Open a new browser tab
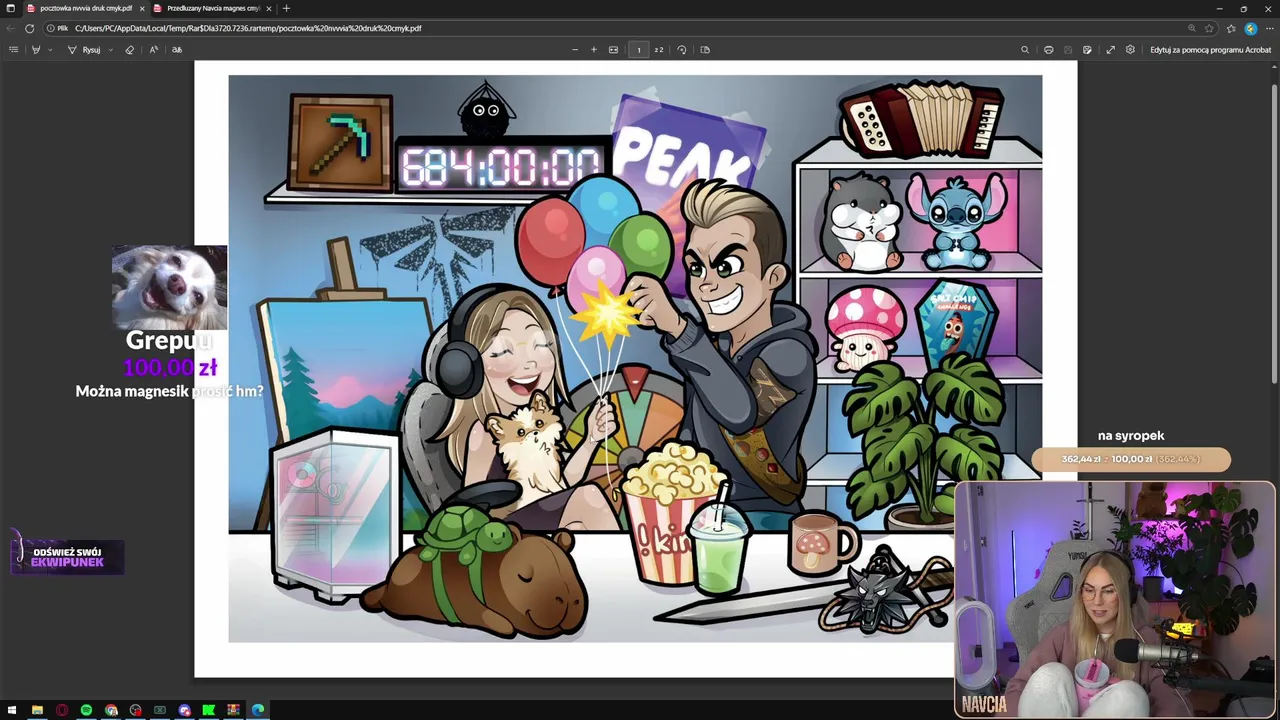 point(286,8)
